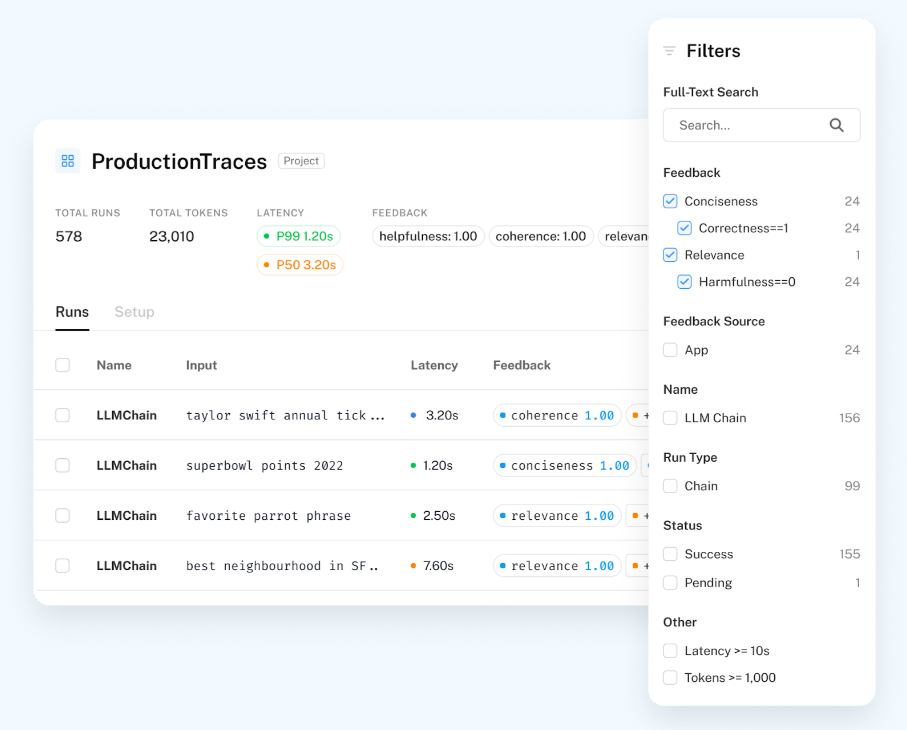Click LLMChain name in the superbowl row
Image resolution: width=907 pixels, height=730 pixels.
coord(127,466)
